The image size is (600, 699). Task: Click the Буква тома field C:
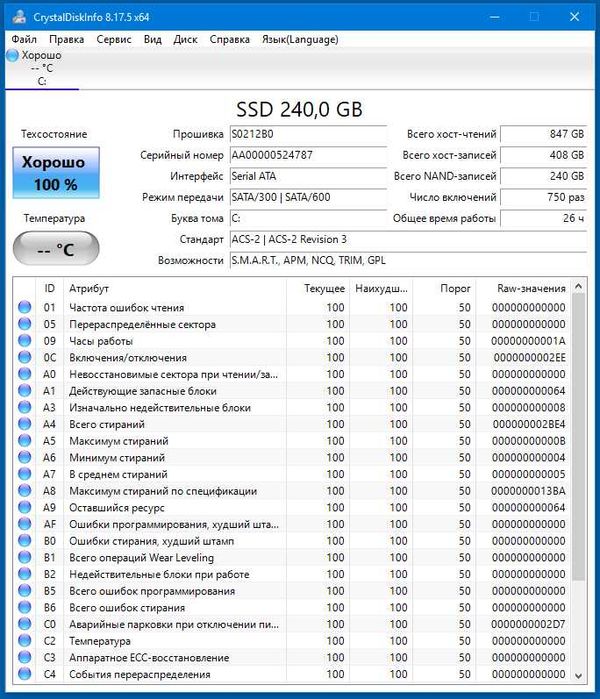tap(308, 218)
